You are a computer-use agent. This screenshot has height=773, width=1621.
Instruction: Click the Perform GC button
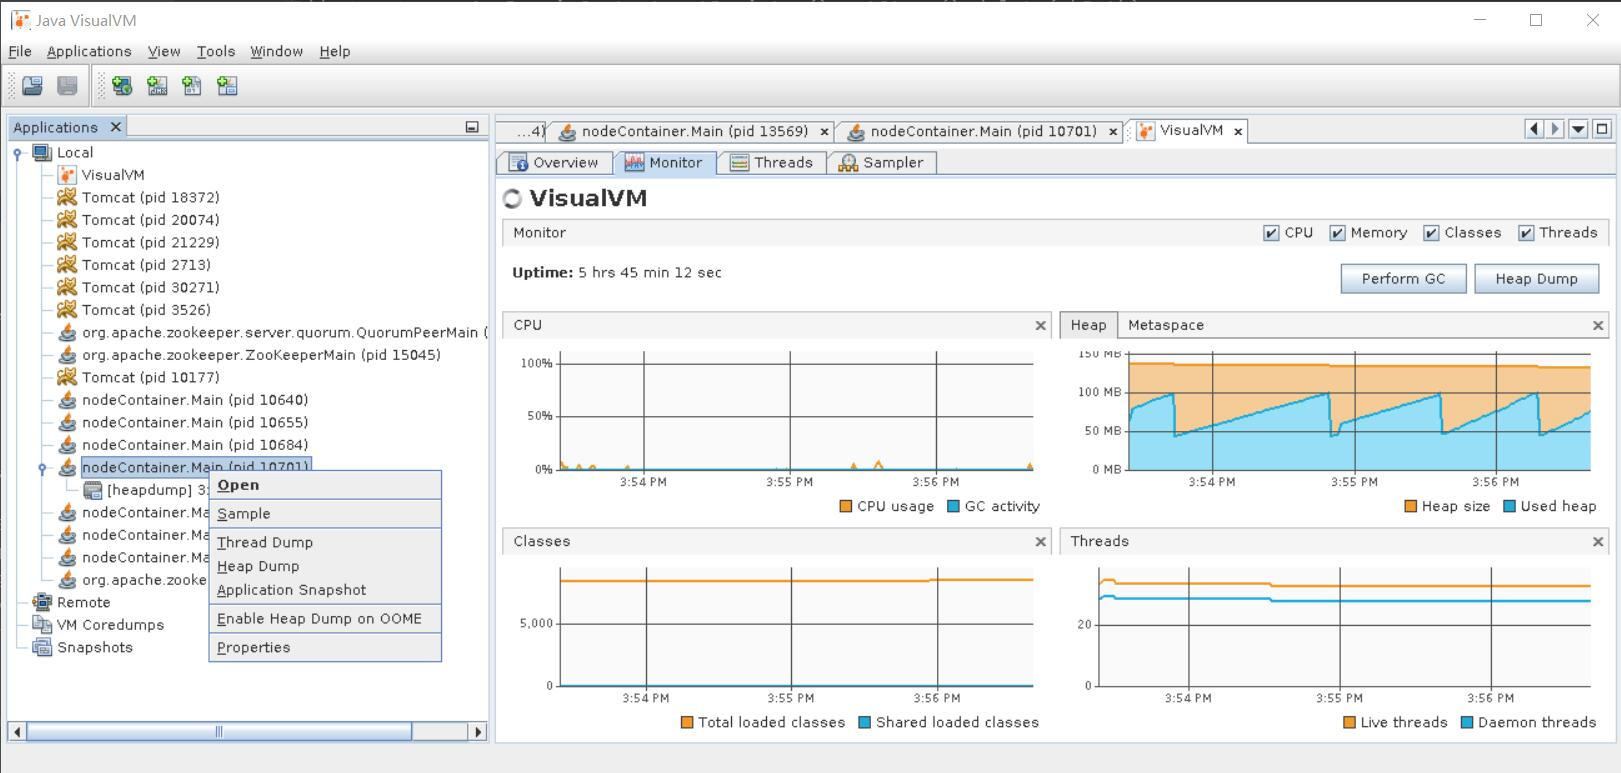[1403, 279]
